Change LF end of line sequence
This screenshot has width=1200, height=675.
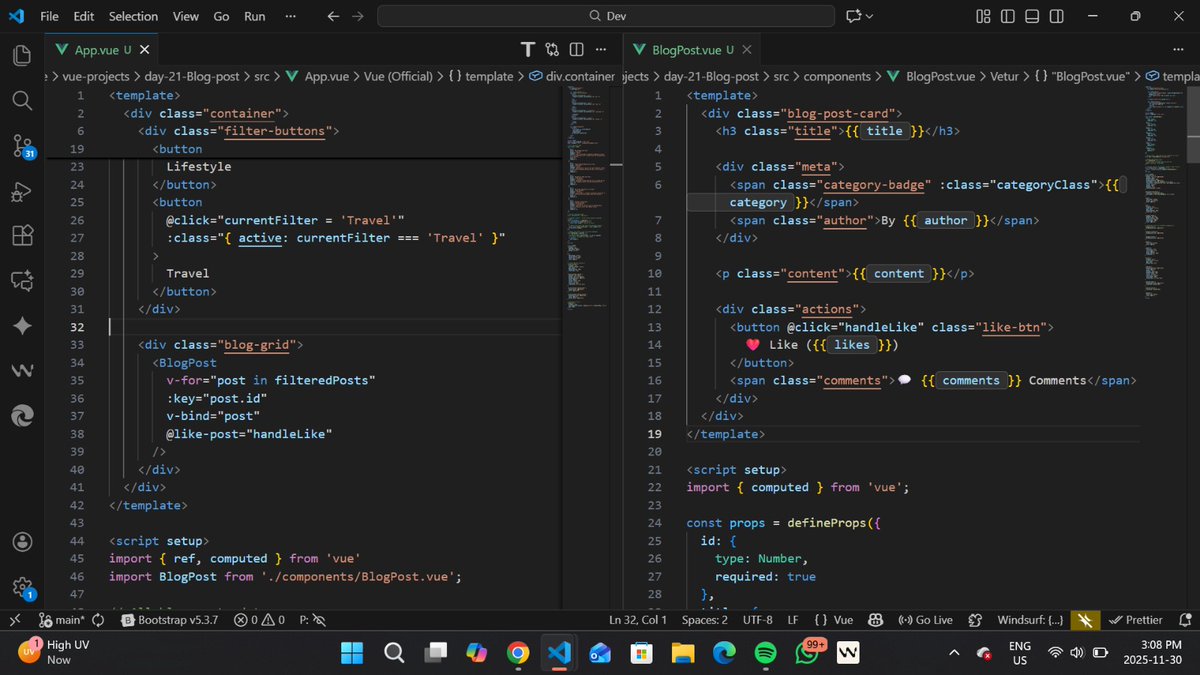[793, 620]
